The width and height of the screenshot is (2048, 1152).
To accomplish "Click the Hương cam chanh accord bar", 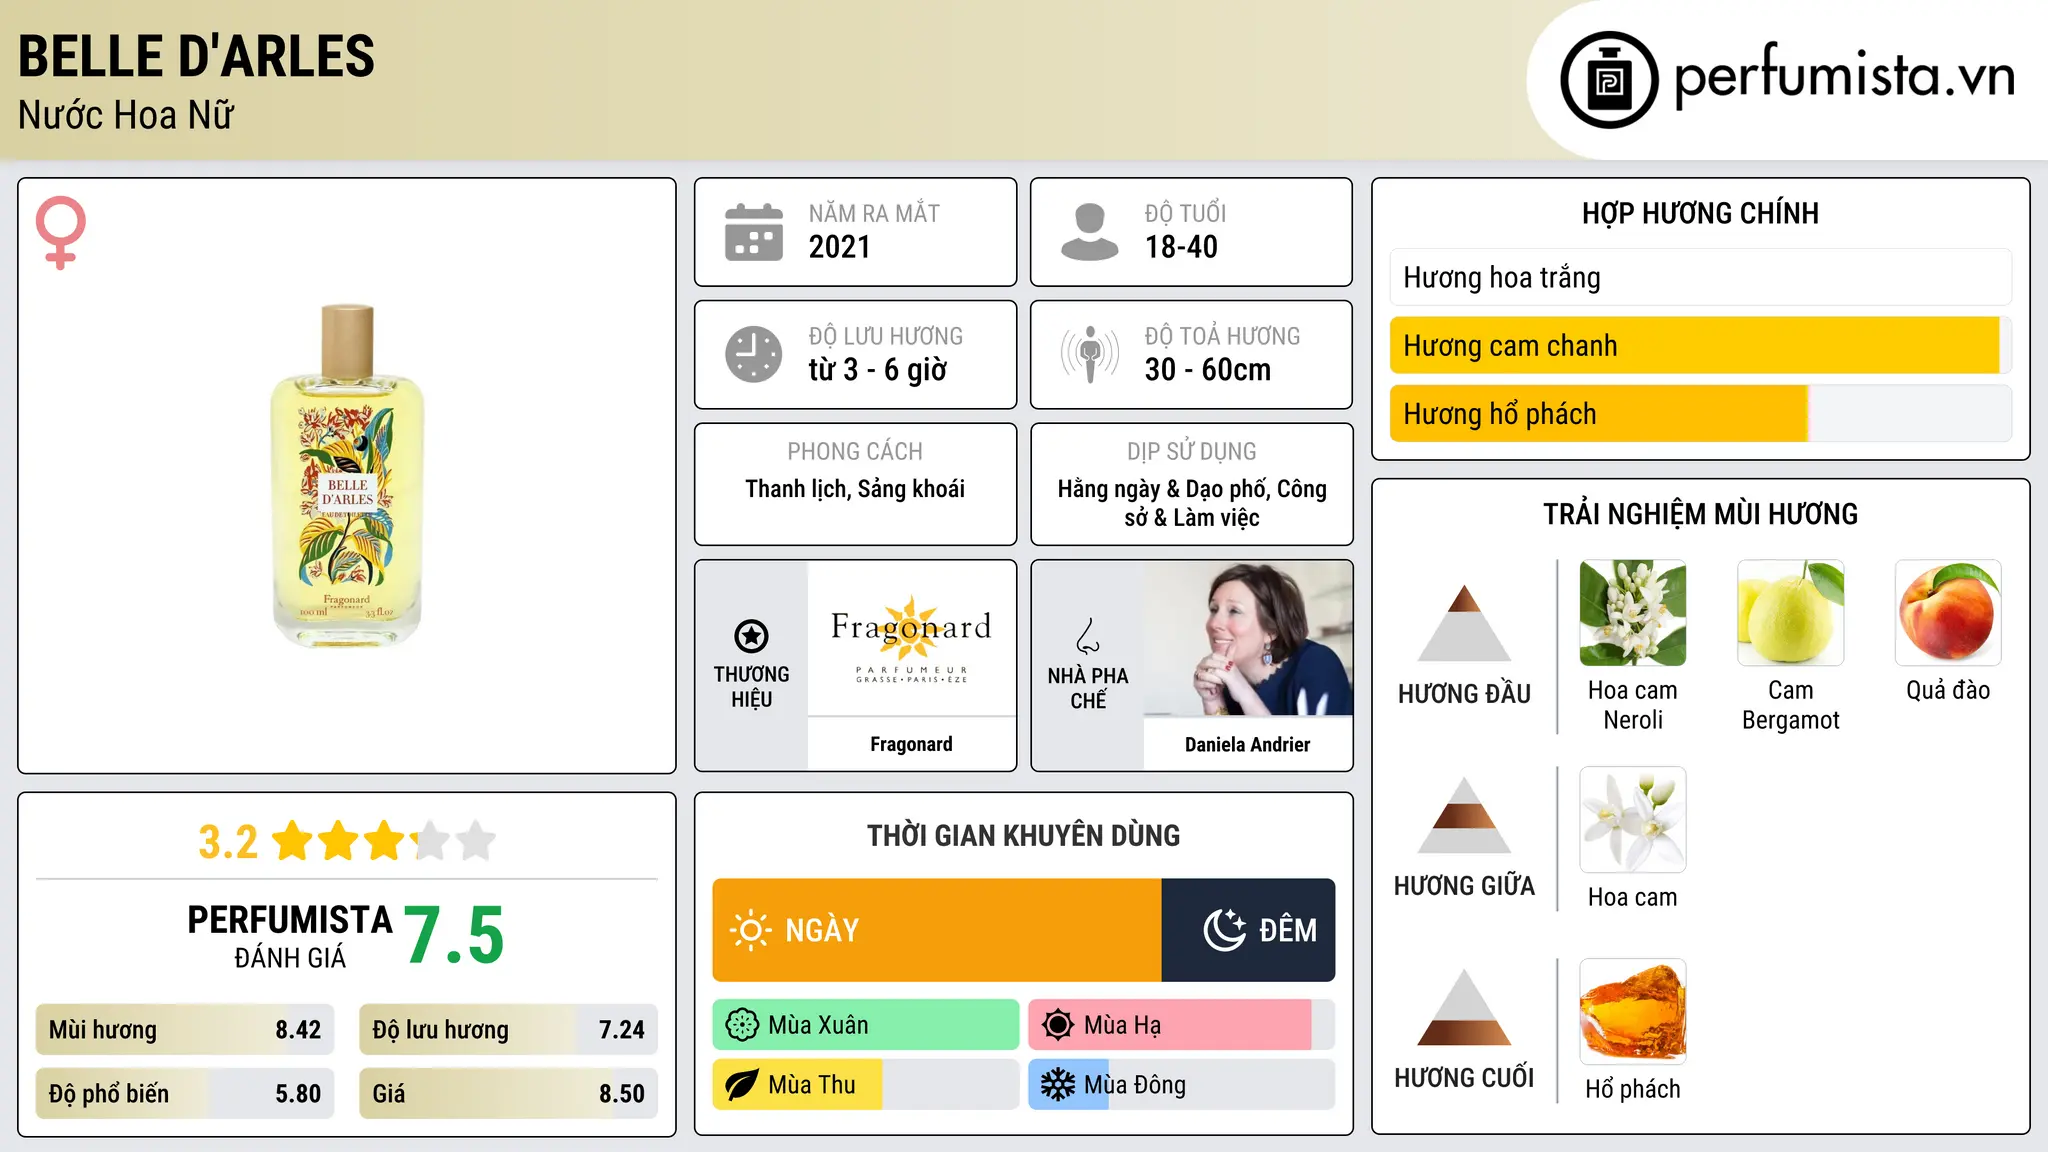I will coord(1701,345).
